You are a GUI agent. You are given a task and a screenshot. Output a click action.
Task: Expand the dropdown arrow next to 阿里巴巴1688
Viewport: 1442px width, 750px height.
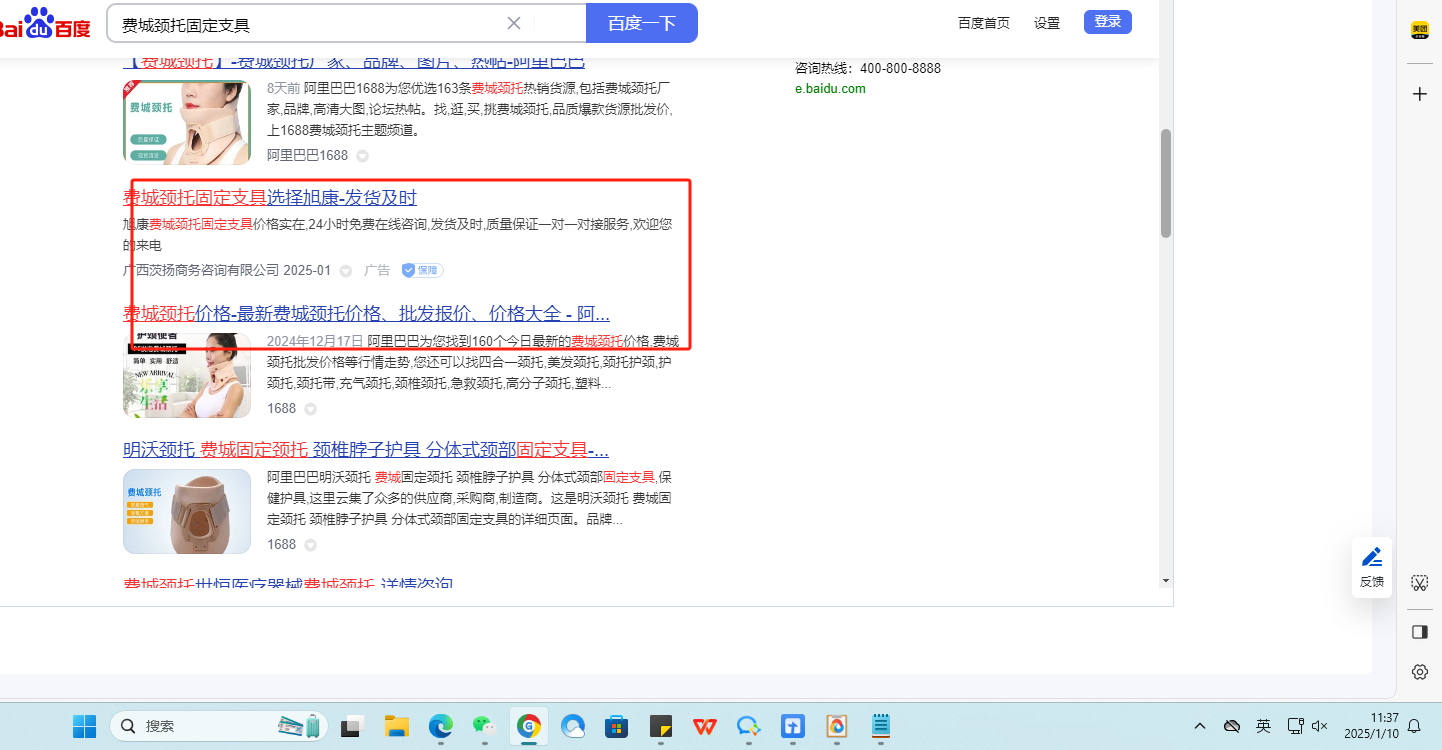(x=363, y=156)
